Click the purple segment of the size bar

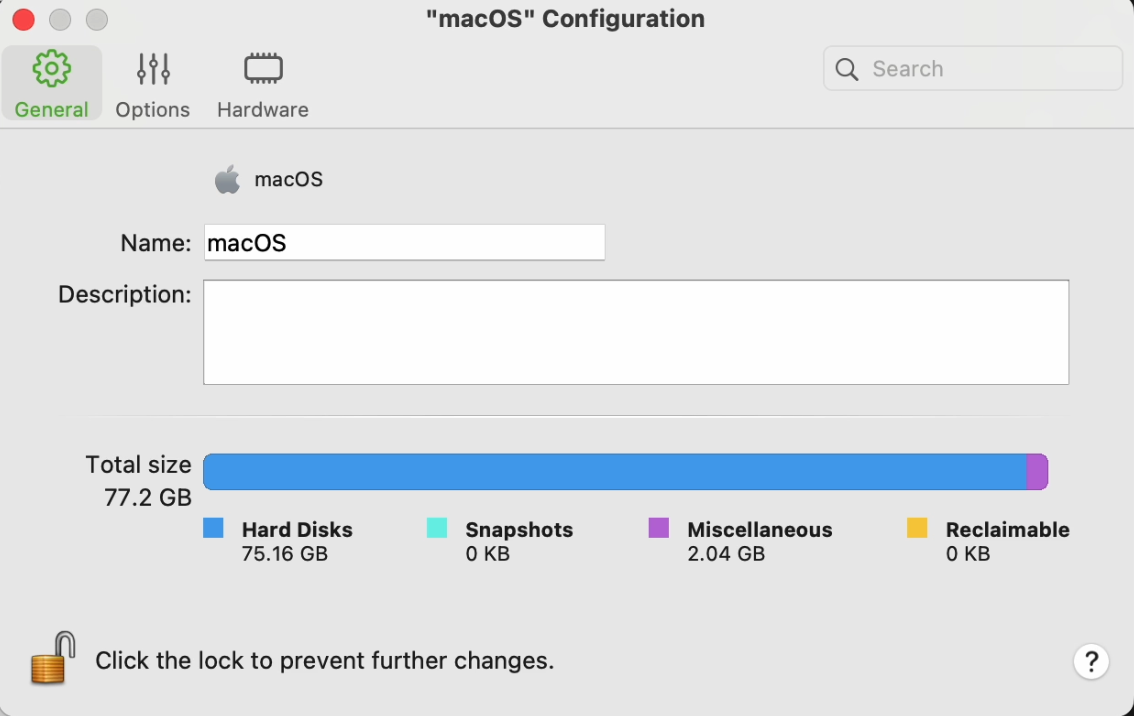(1037, 472)
